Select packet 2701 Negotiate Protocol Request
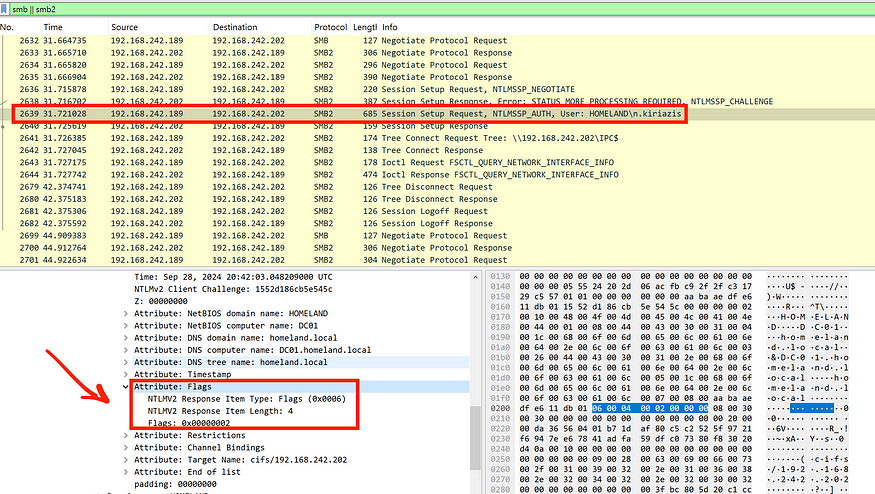 click(x=438, y=260)
